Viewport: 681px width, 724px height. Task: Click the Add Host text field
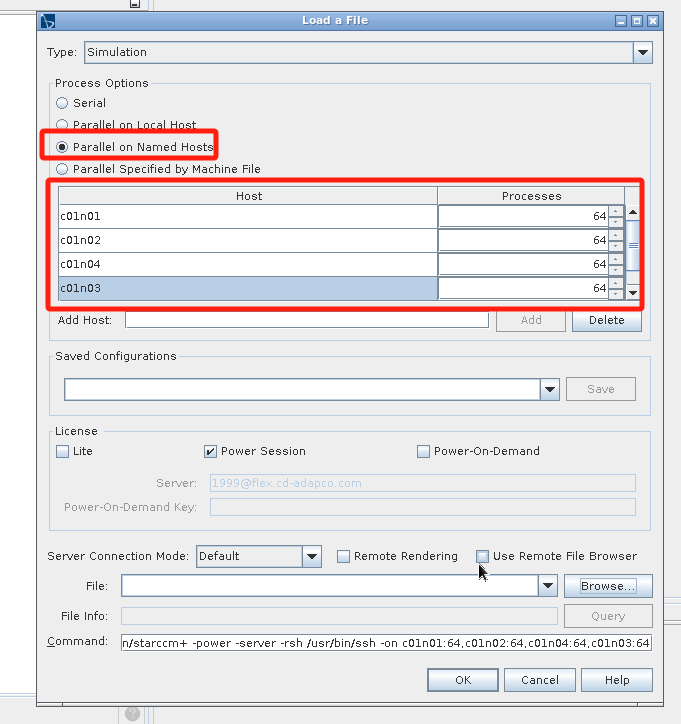point(307,320)
